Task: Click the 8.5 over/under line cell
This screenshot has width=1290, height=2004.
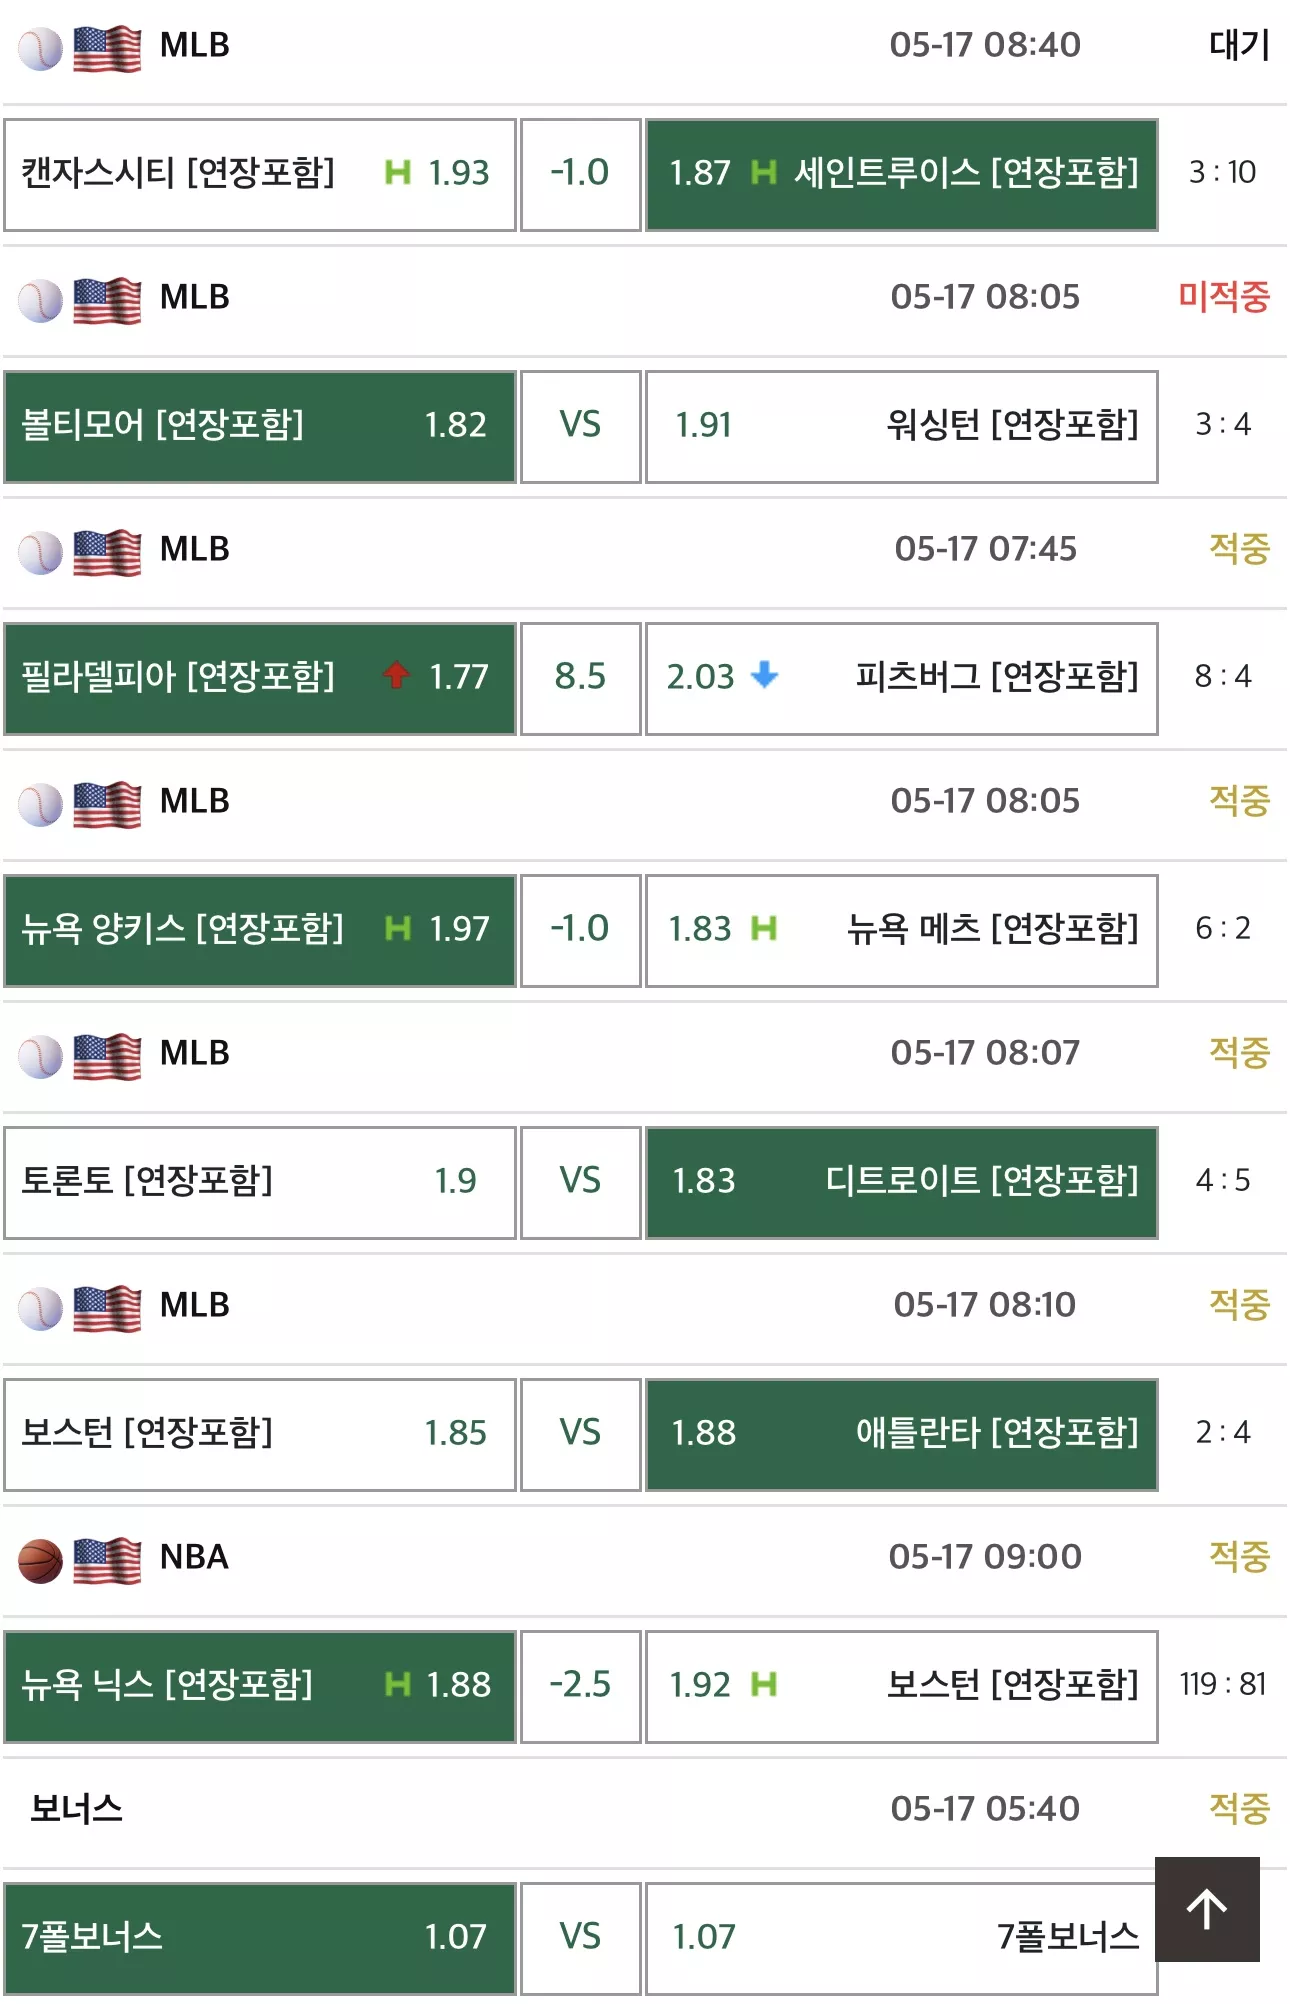Action: coord(581,679)
